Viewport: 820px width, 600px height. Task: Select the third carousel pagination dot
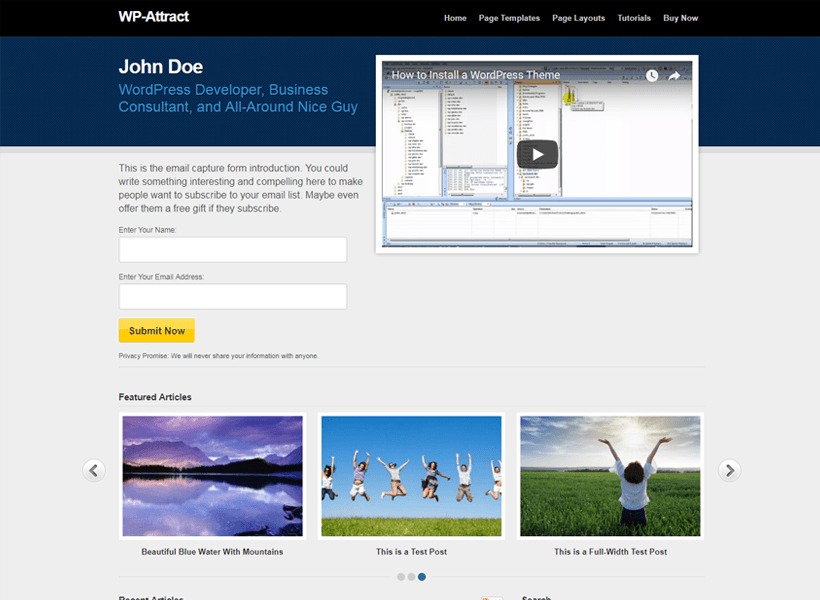tap(422, 576)
